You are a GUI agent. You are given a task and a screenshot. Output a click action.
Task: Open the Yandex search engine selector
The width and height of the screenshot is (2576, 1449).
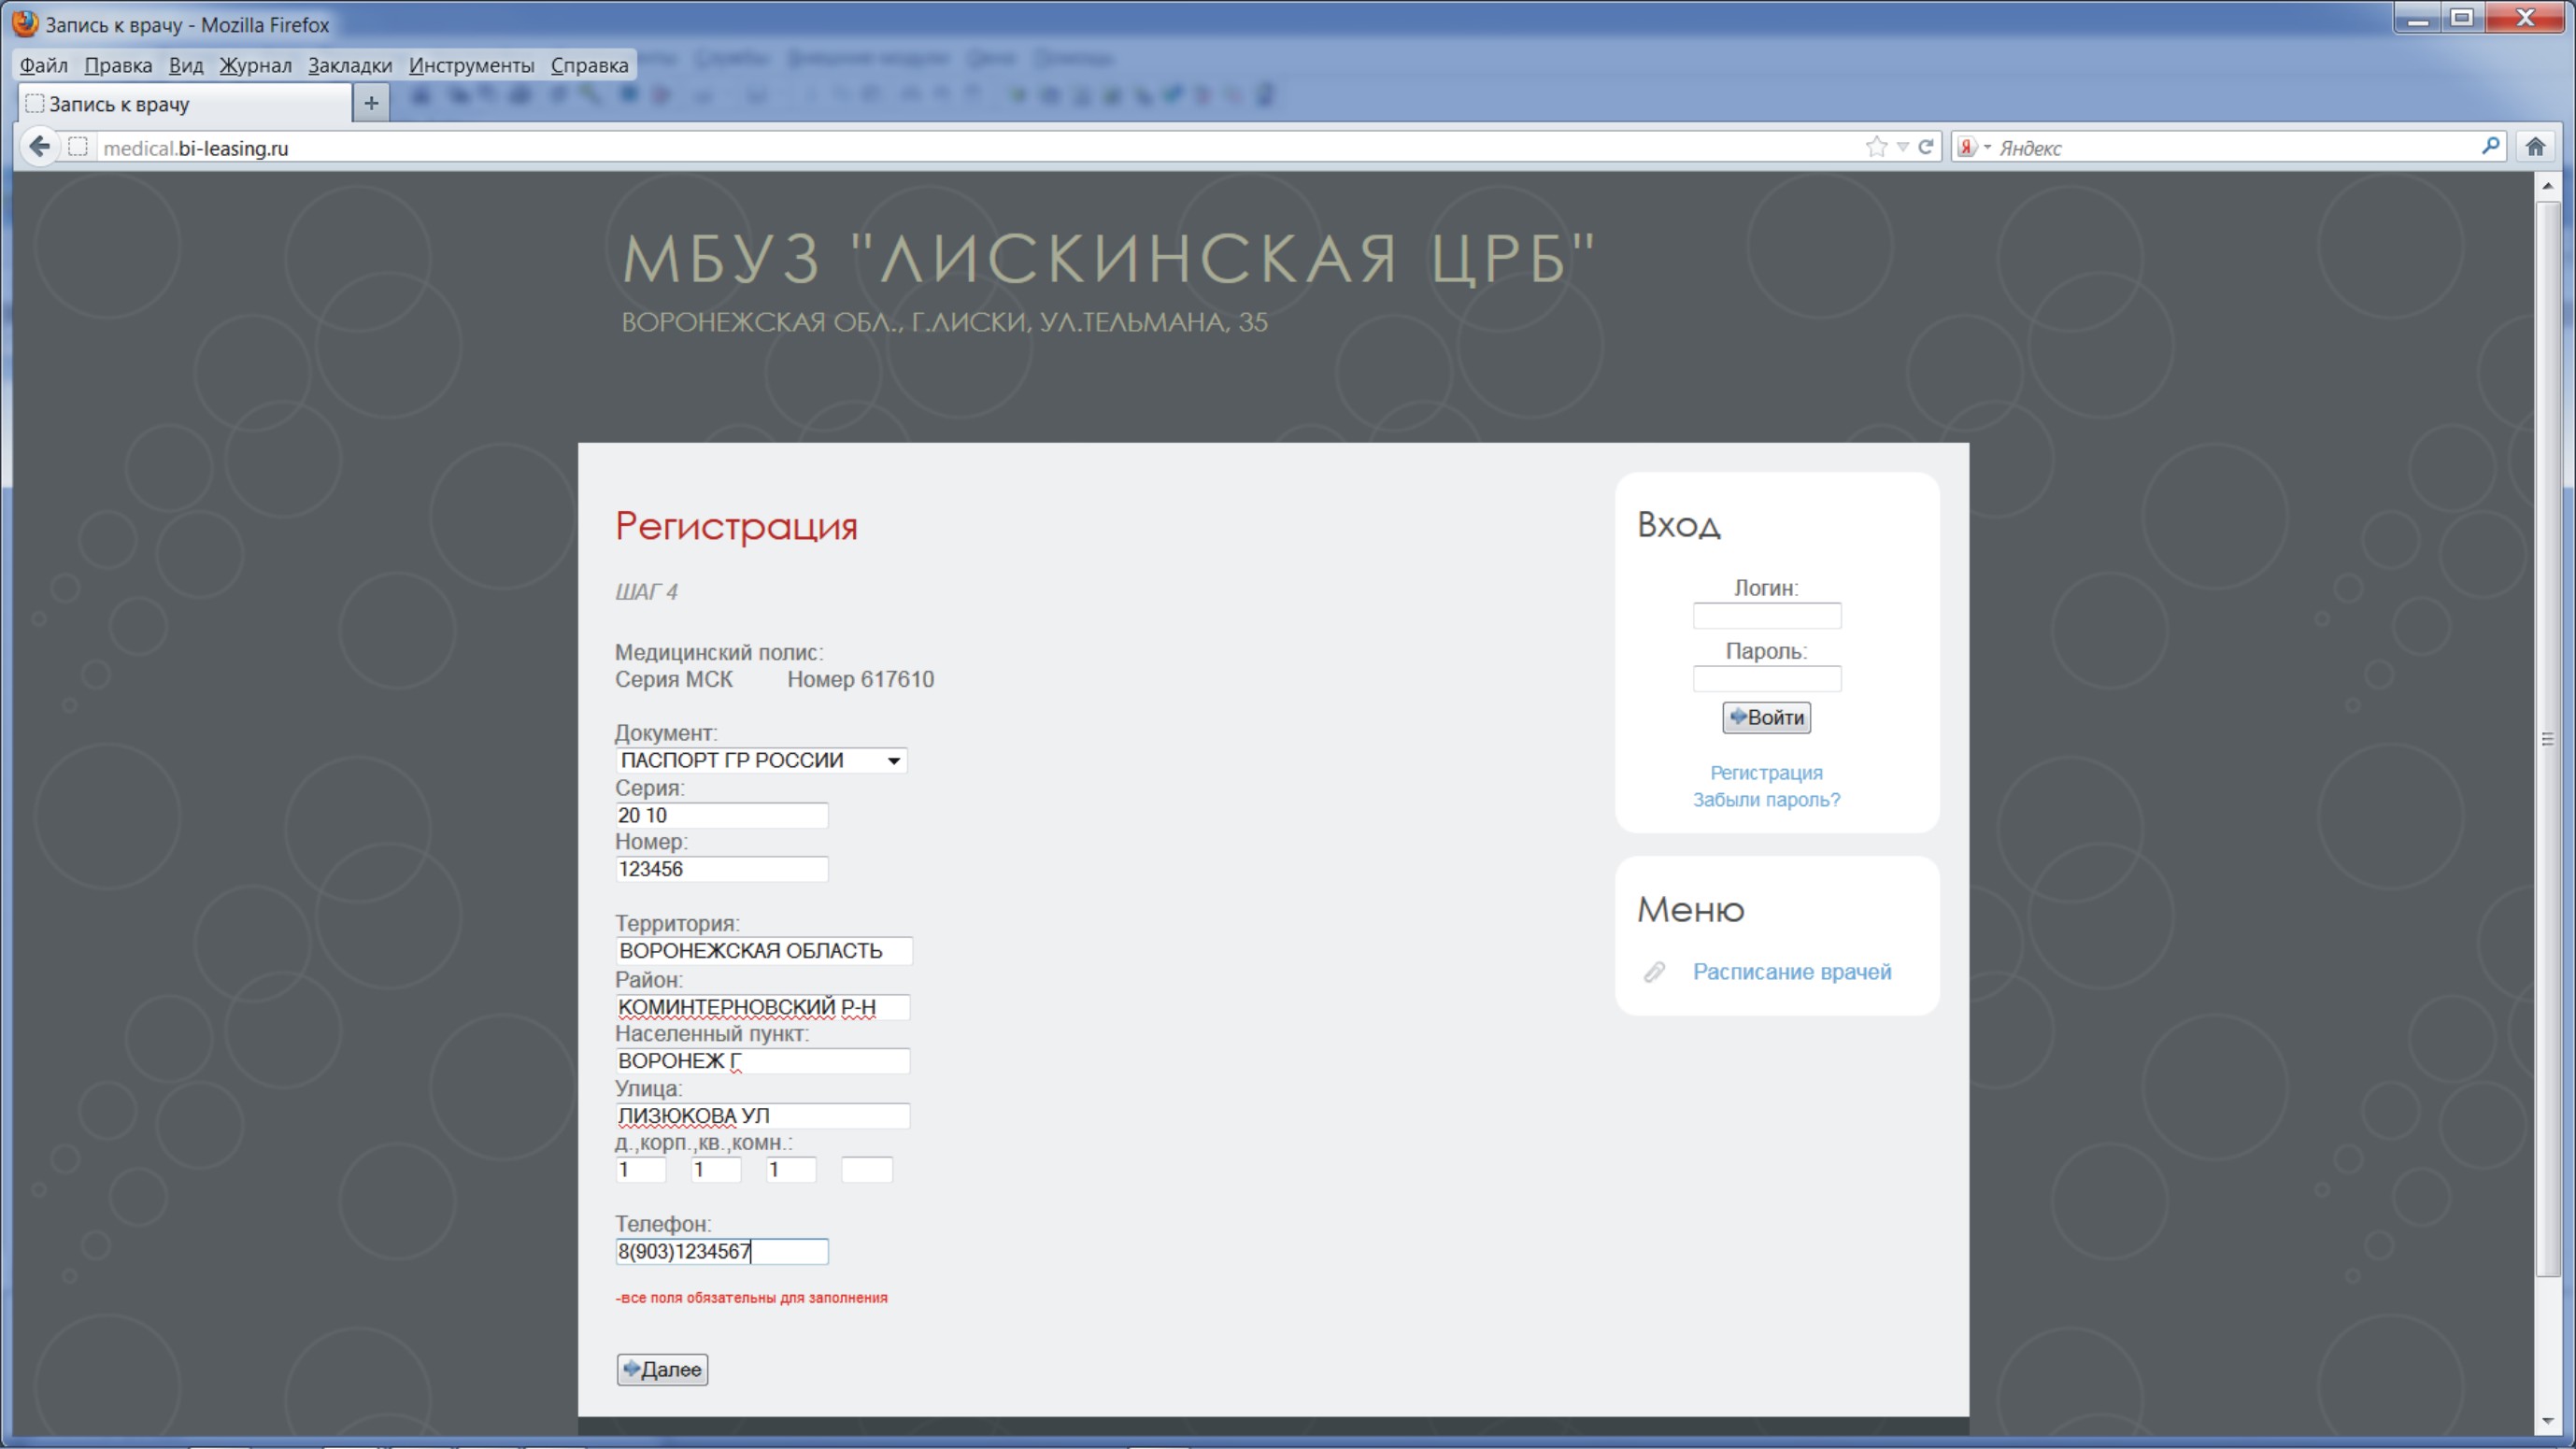pyautogui.click(x=1974, y=147)
